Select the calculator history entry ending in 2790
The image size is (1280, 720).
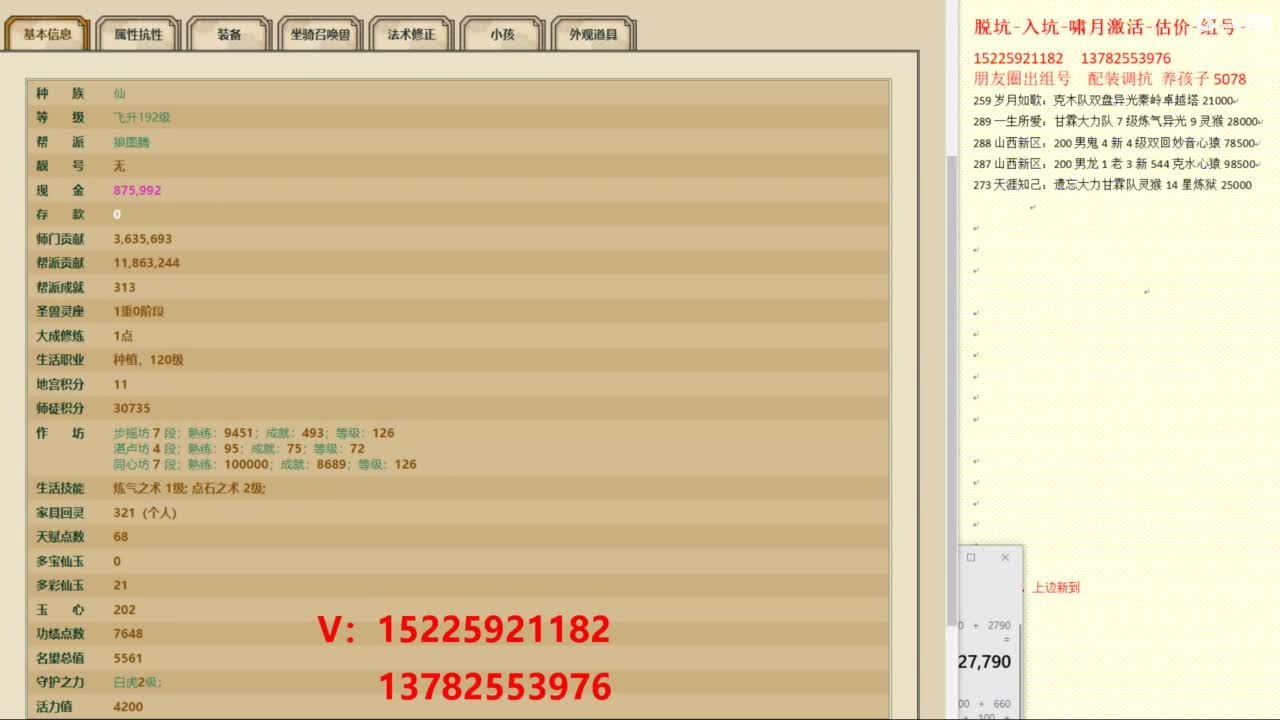click(997, 626)
